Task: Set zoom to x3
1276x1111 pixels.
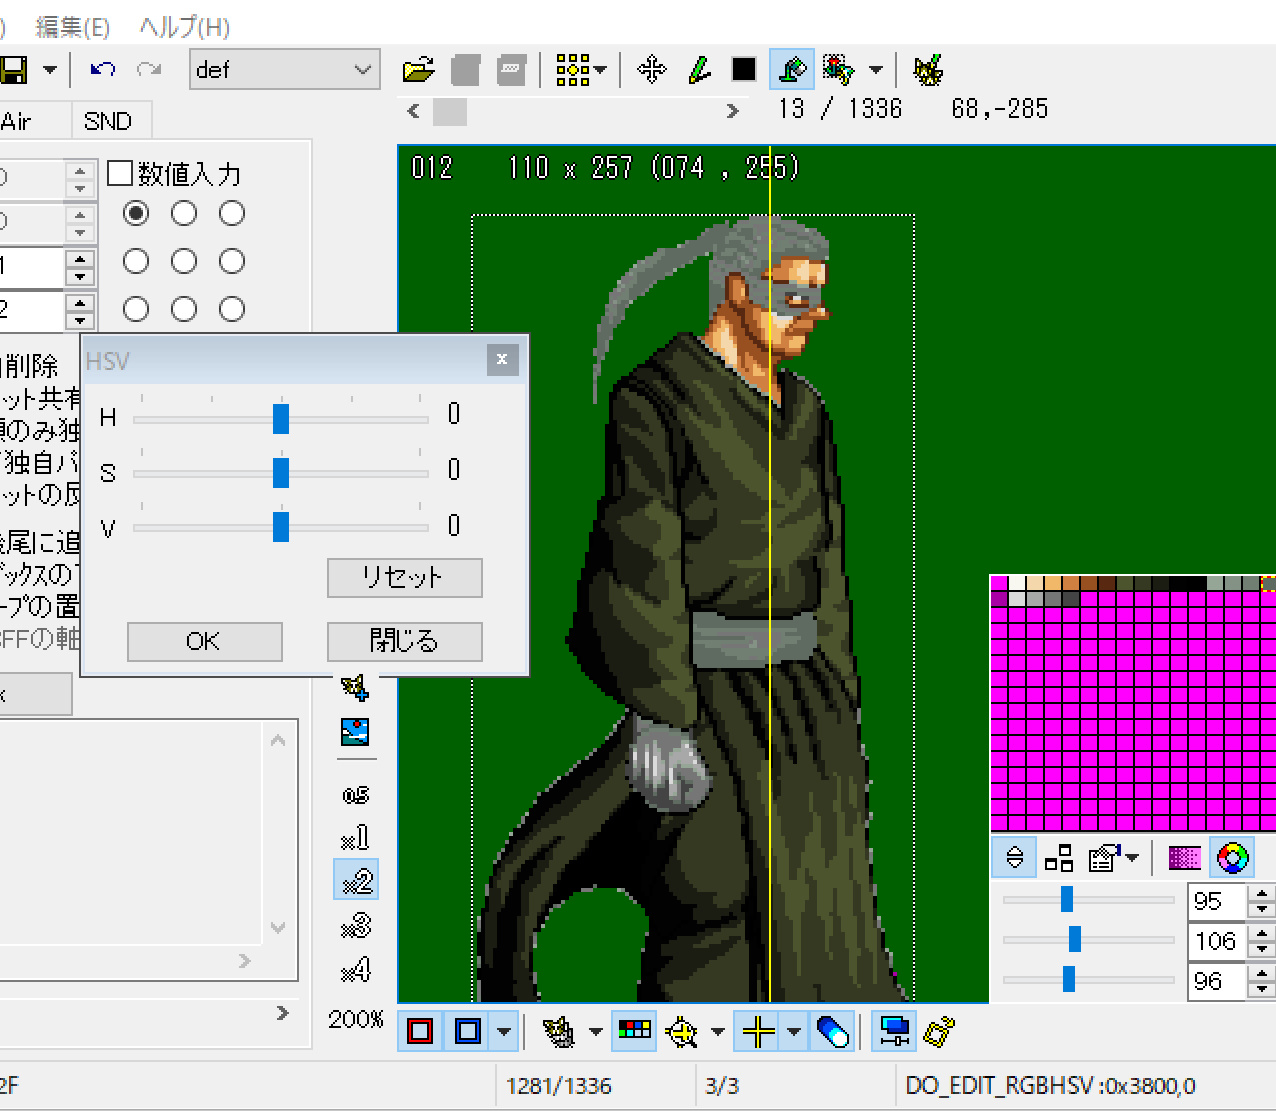Action: (356, 926)
